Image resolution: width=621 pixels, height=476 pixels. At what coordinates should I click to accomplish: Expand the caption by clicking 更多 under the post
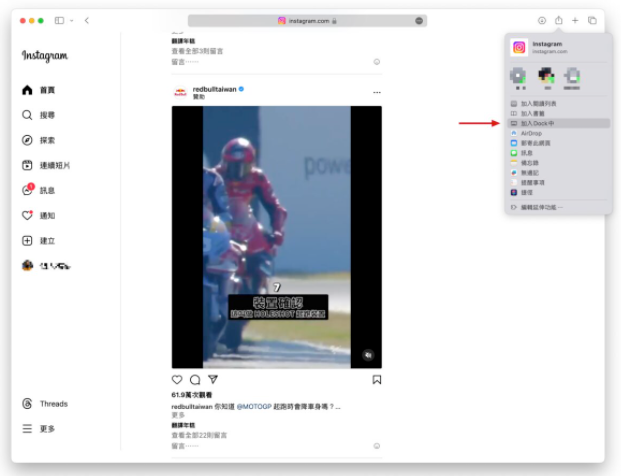coord(177,414)
